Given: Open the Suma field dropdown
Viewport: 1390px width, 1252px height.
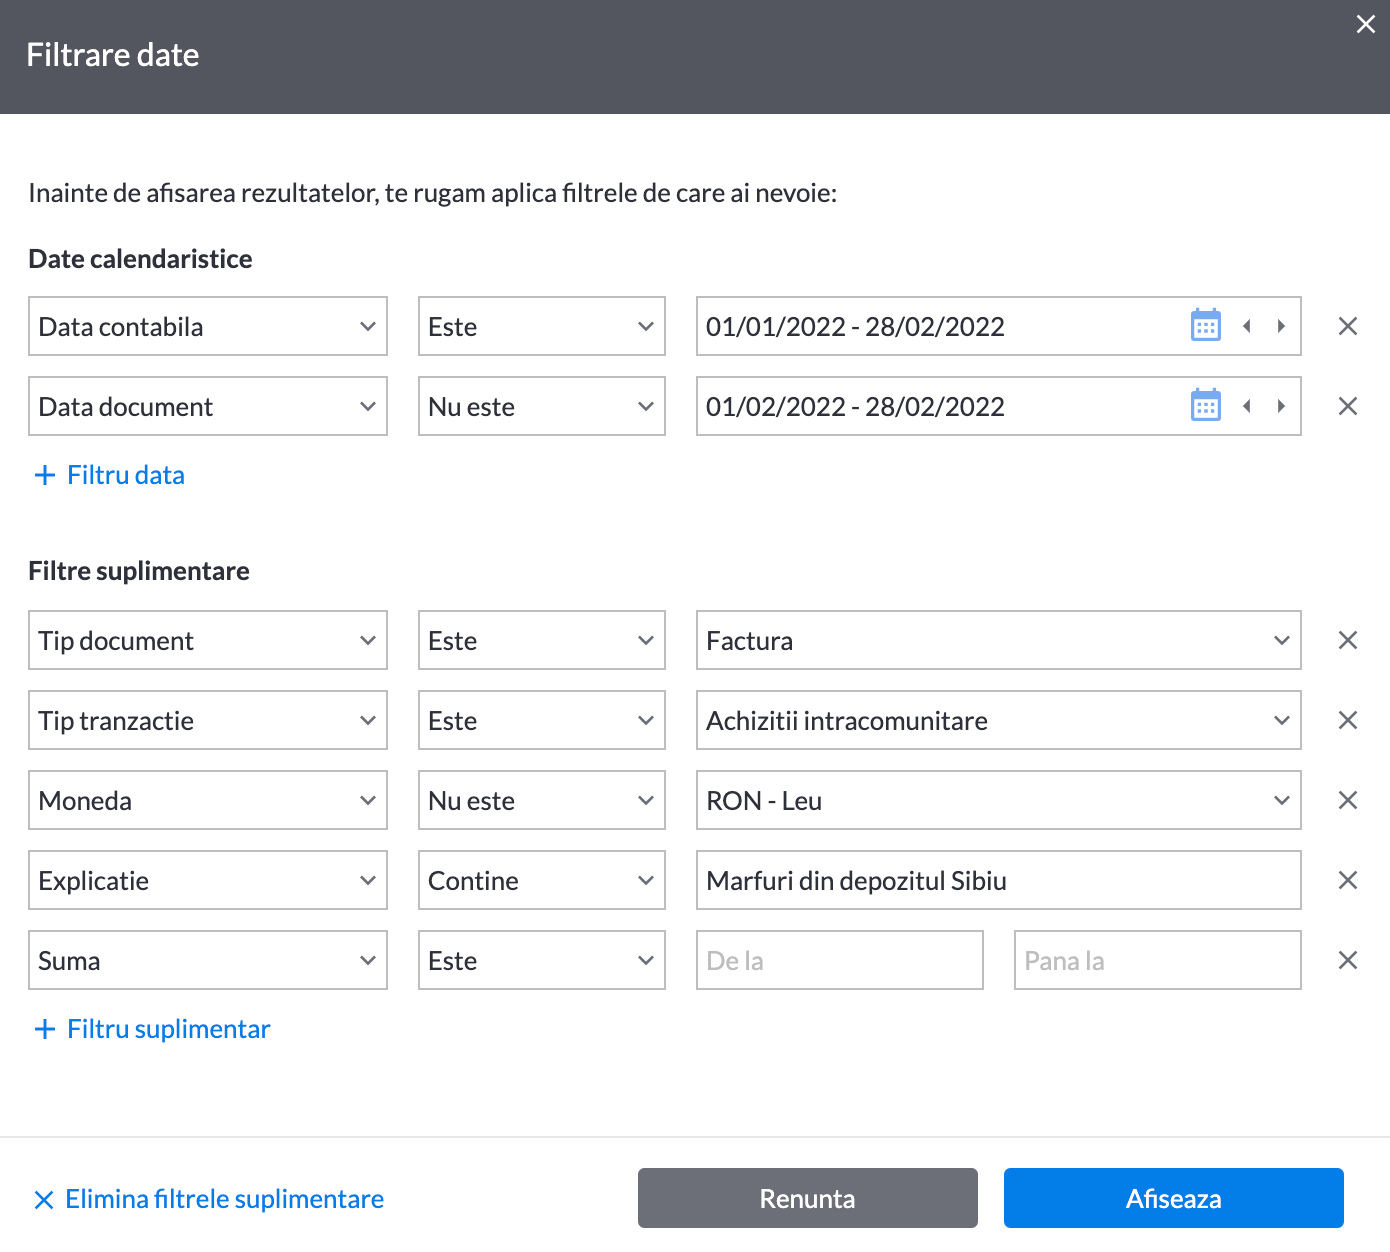Looking at the screenshot, I should 208,960.
